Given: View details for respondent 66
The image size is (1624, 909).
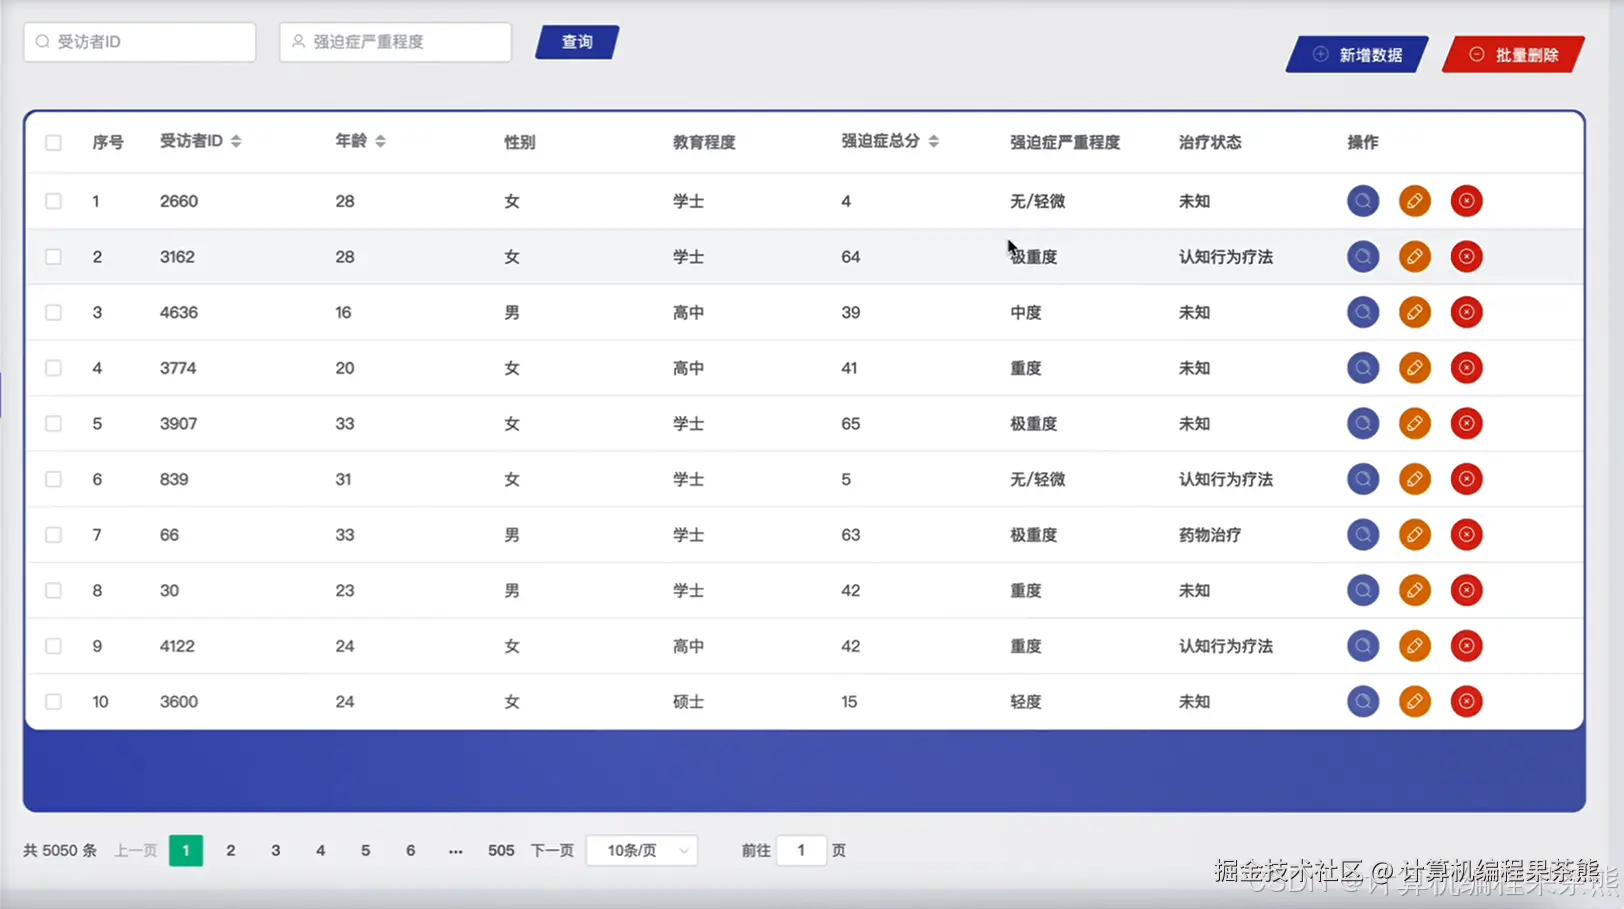Looking at the screenshot, I should click(1363, 535).
